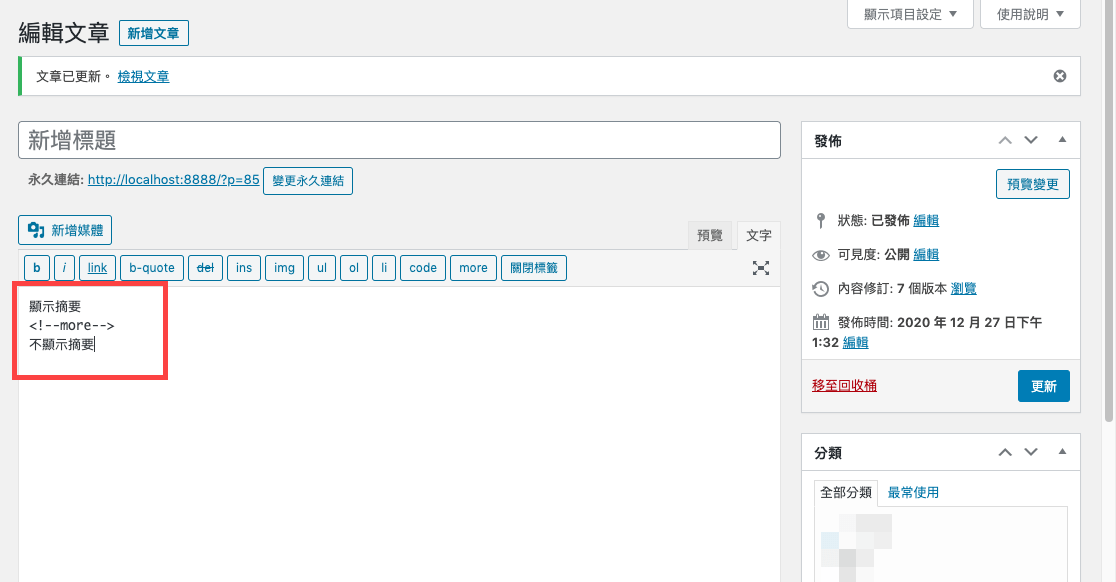The image size is (1116, 582).
Task: Insert ul unordered list tag
Action: (x=322, y=268)
